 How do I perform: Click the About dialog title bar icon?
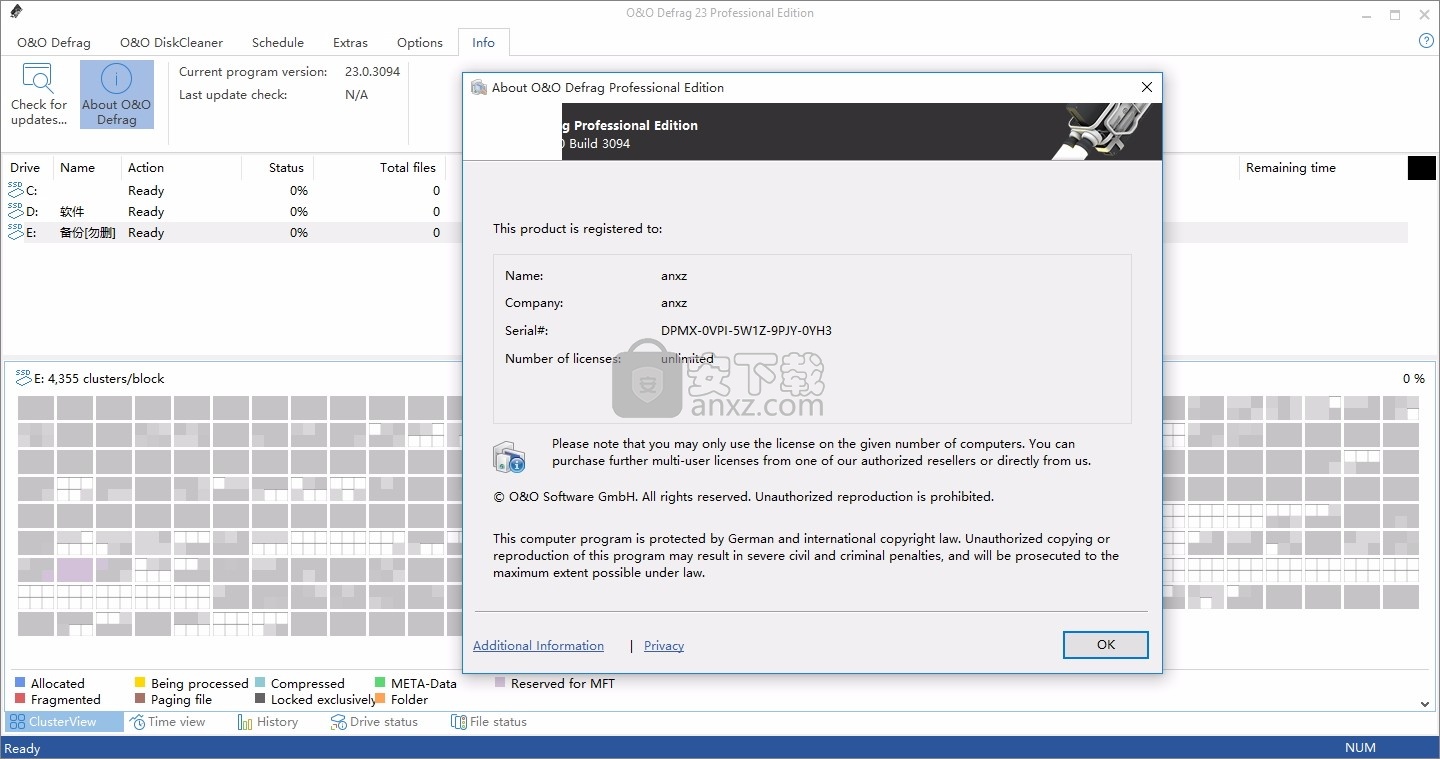coord(479,87)
